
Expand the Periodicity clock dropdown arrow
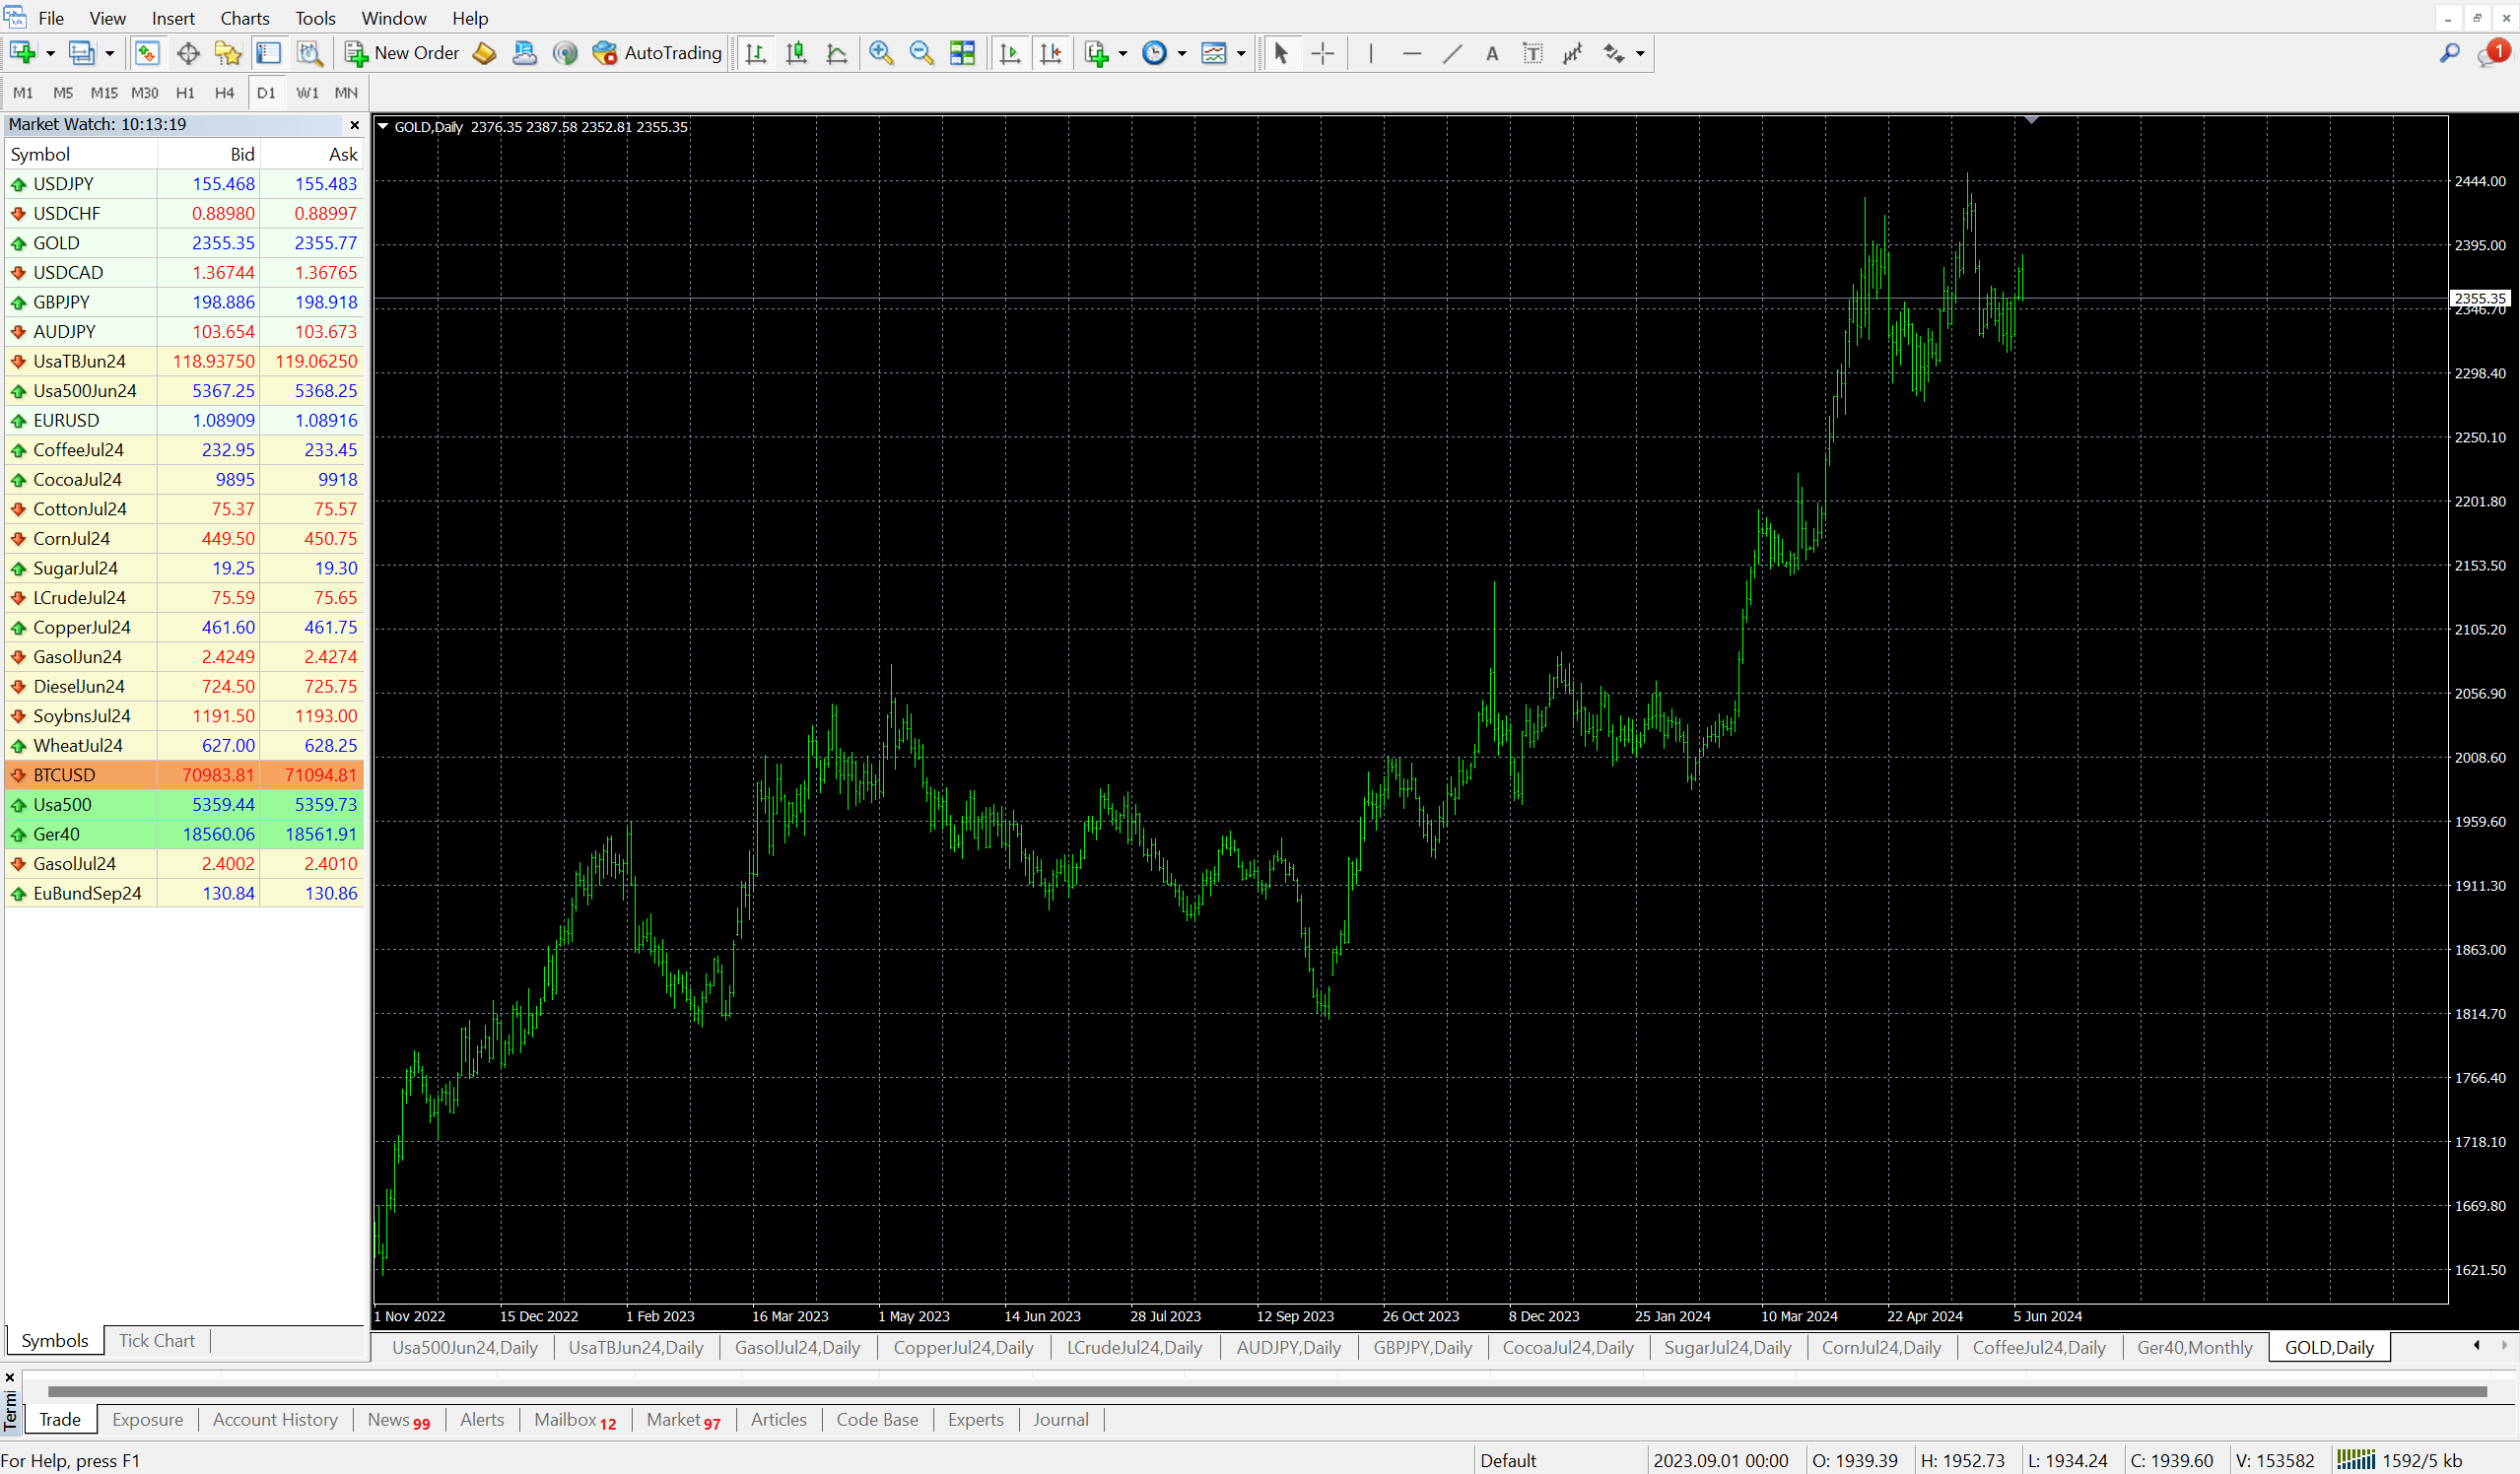[1182, 53]
